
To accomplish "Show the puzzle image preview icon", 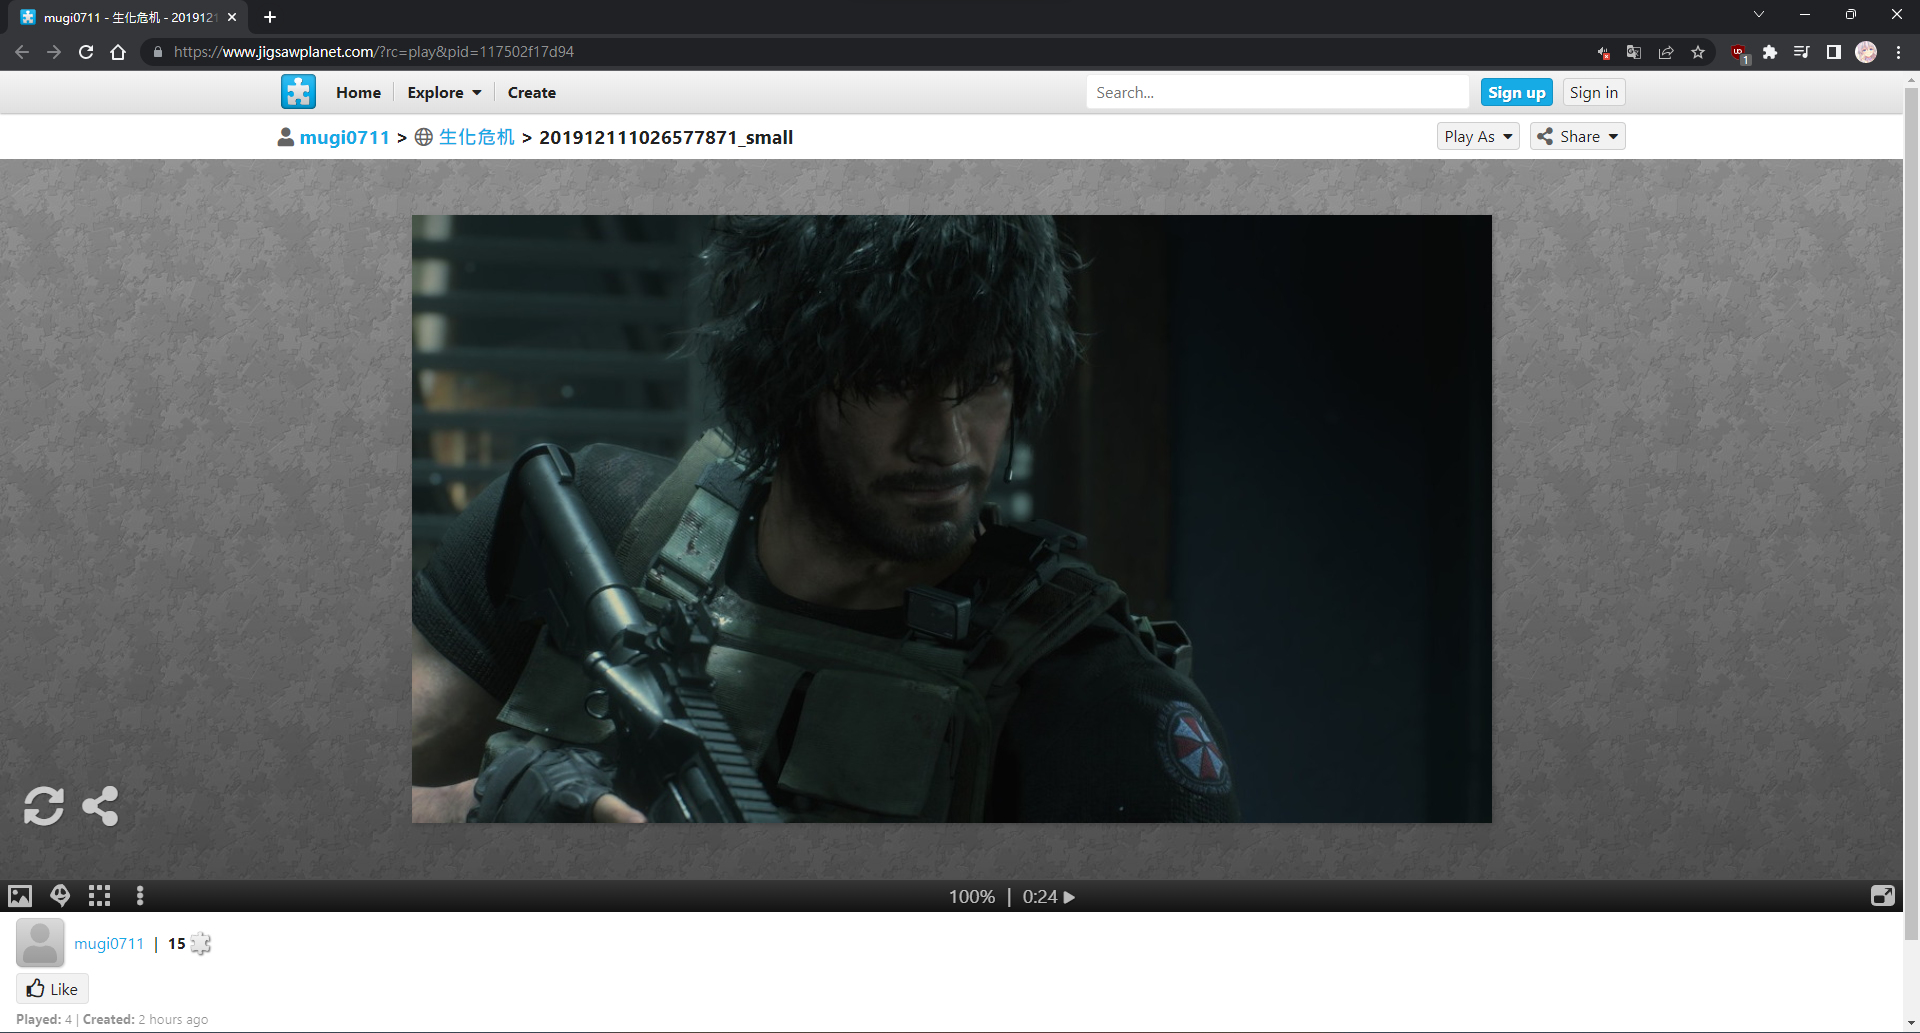I will (x=20, y=896).
